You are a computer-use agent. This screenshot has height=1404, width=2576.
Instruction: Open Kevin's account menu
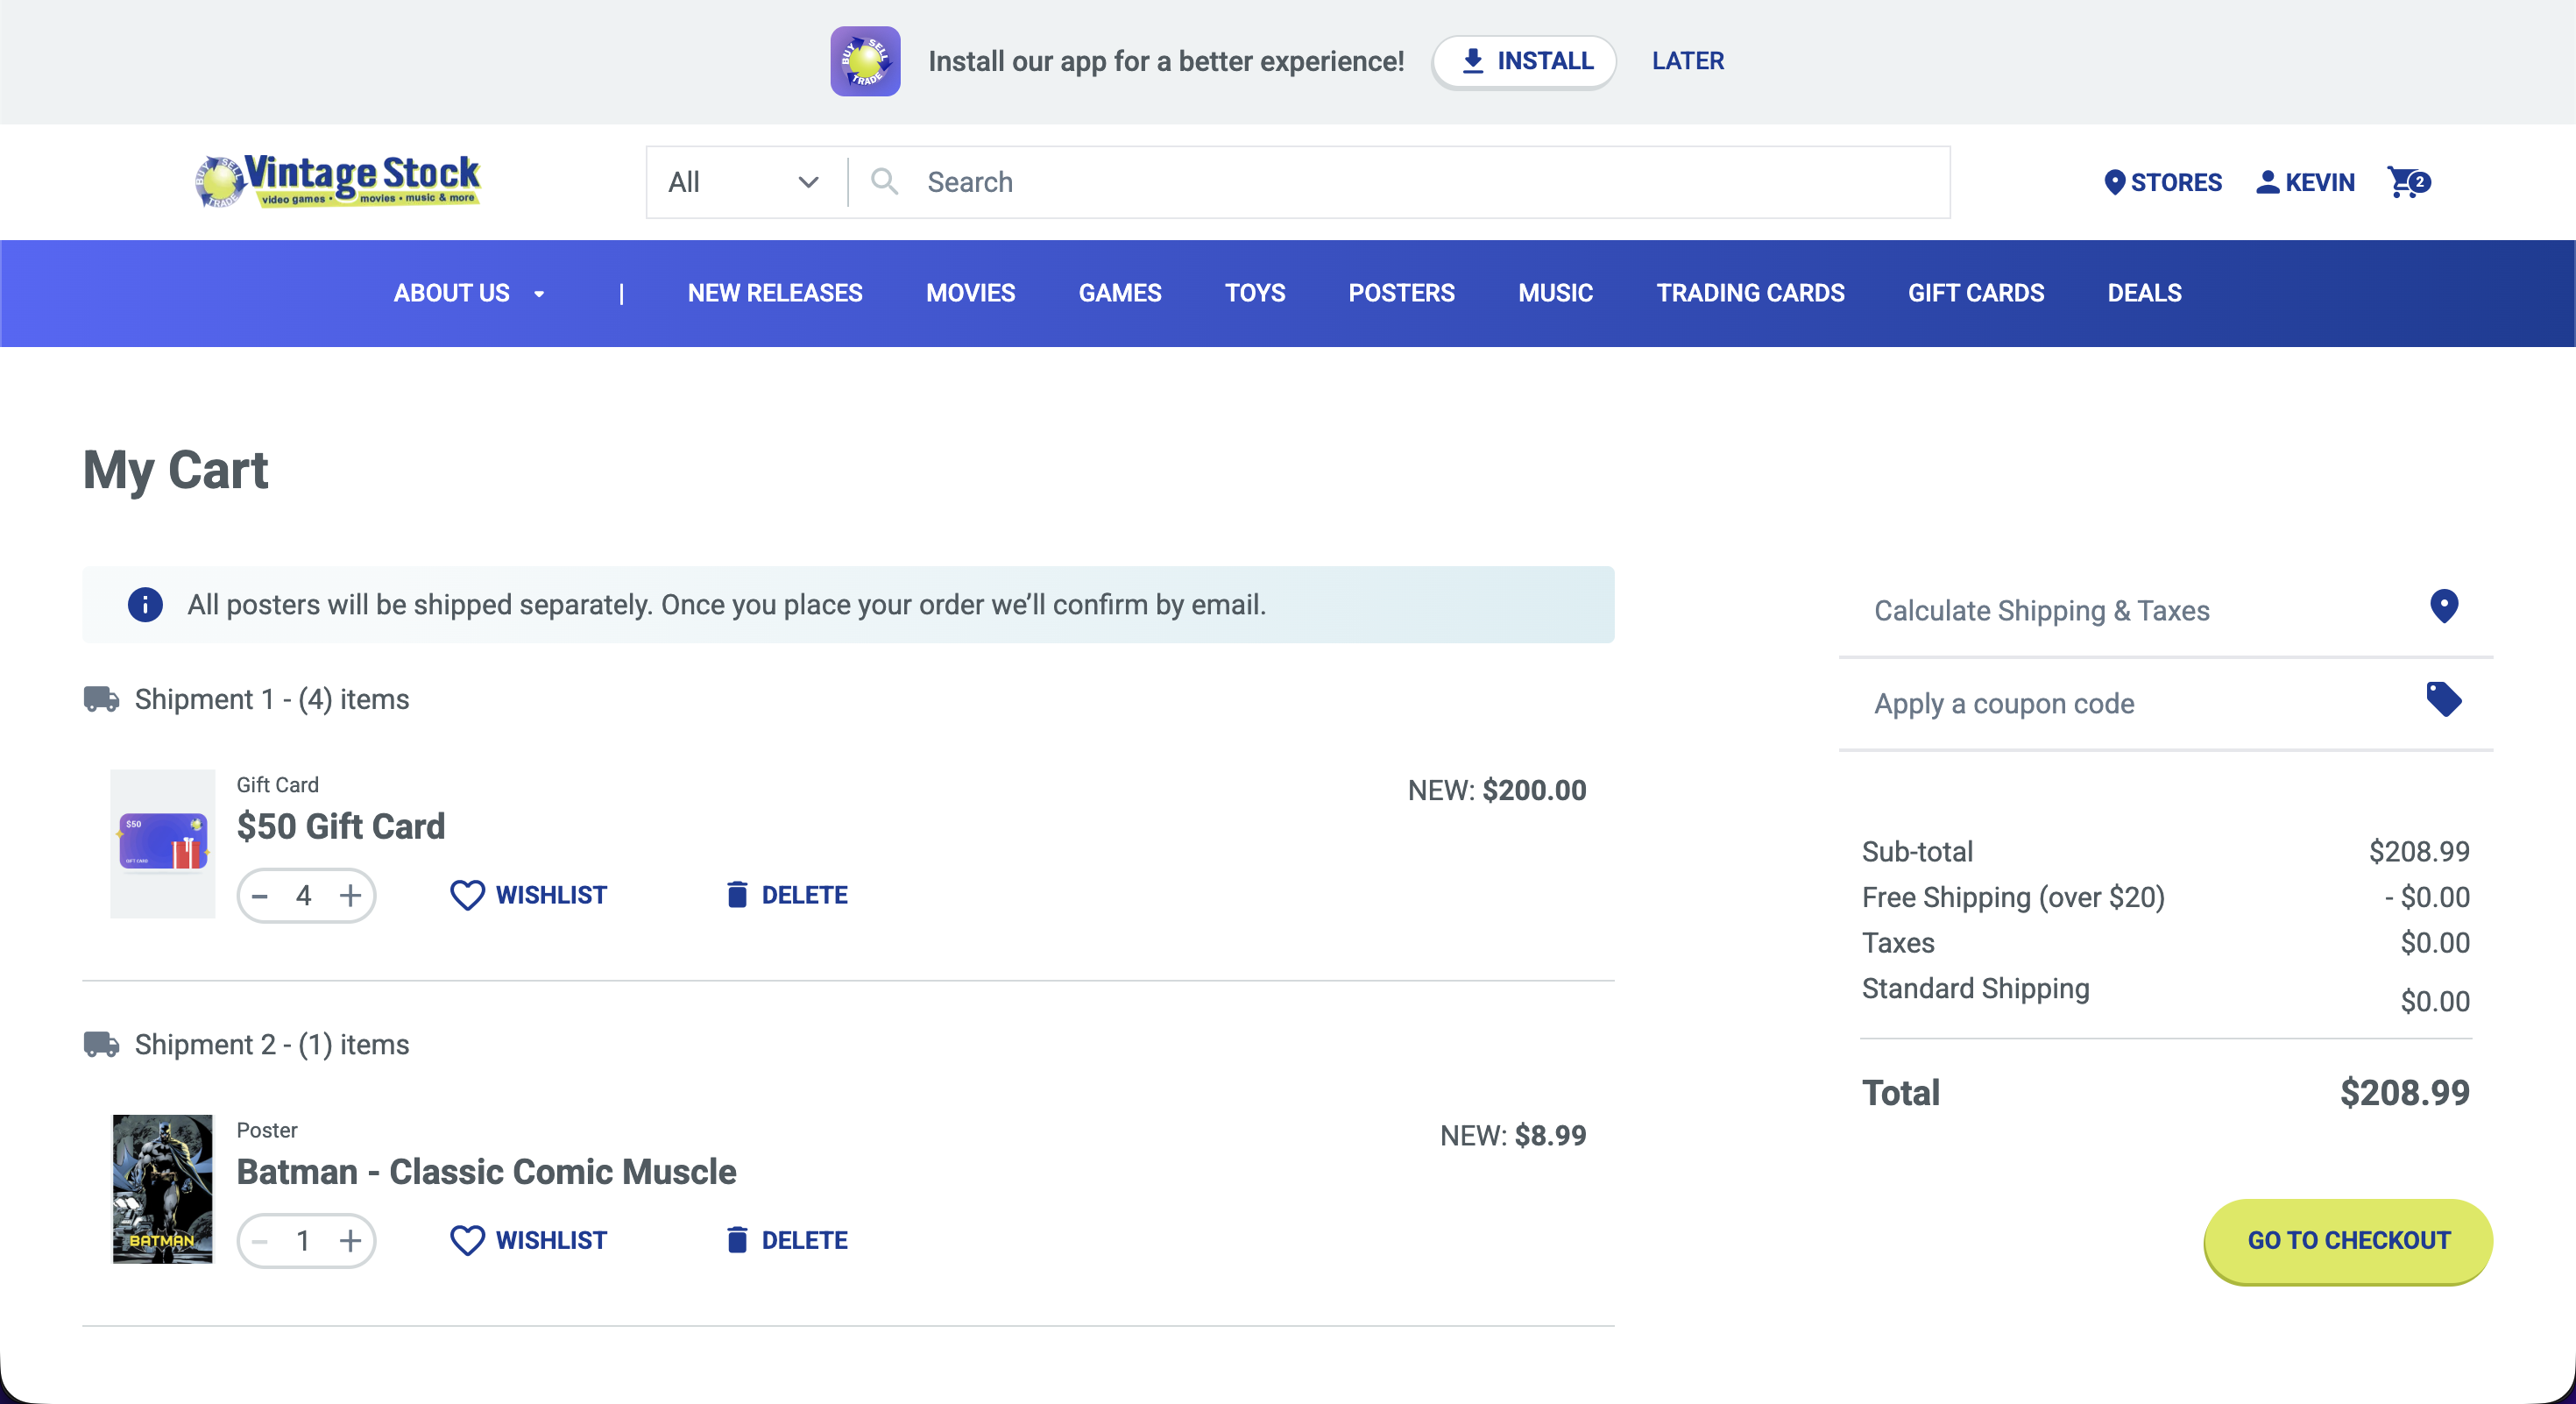click(x=2305, y=182)
